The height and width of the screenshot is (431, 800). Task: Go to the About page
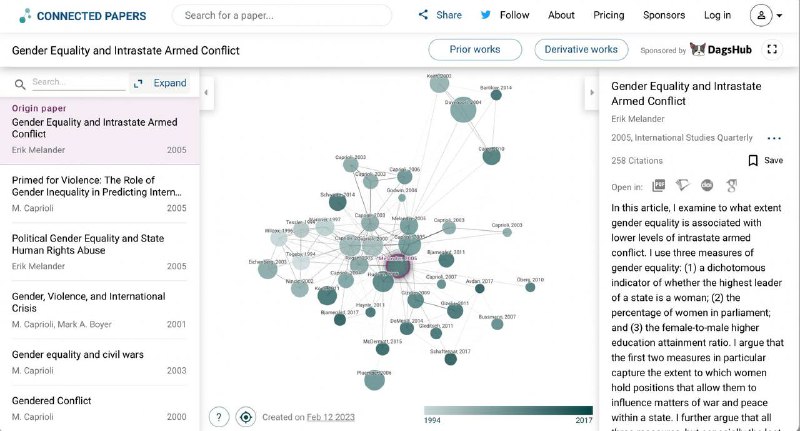[561, 15]
